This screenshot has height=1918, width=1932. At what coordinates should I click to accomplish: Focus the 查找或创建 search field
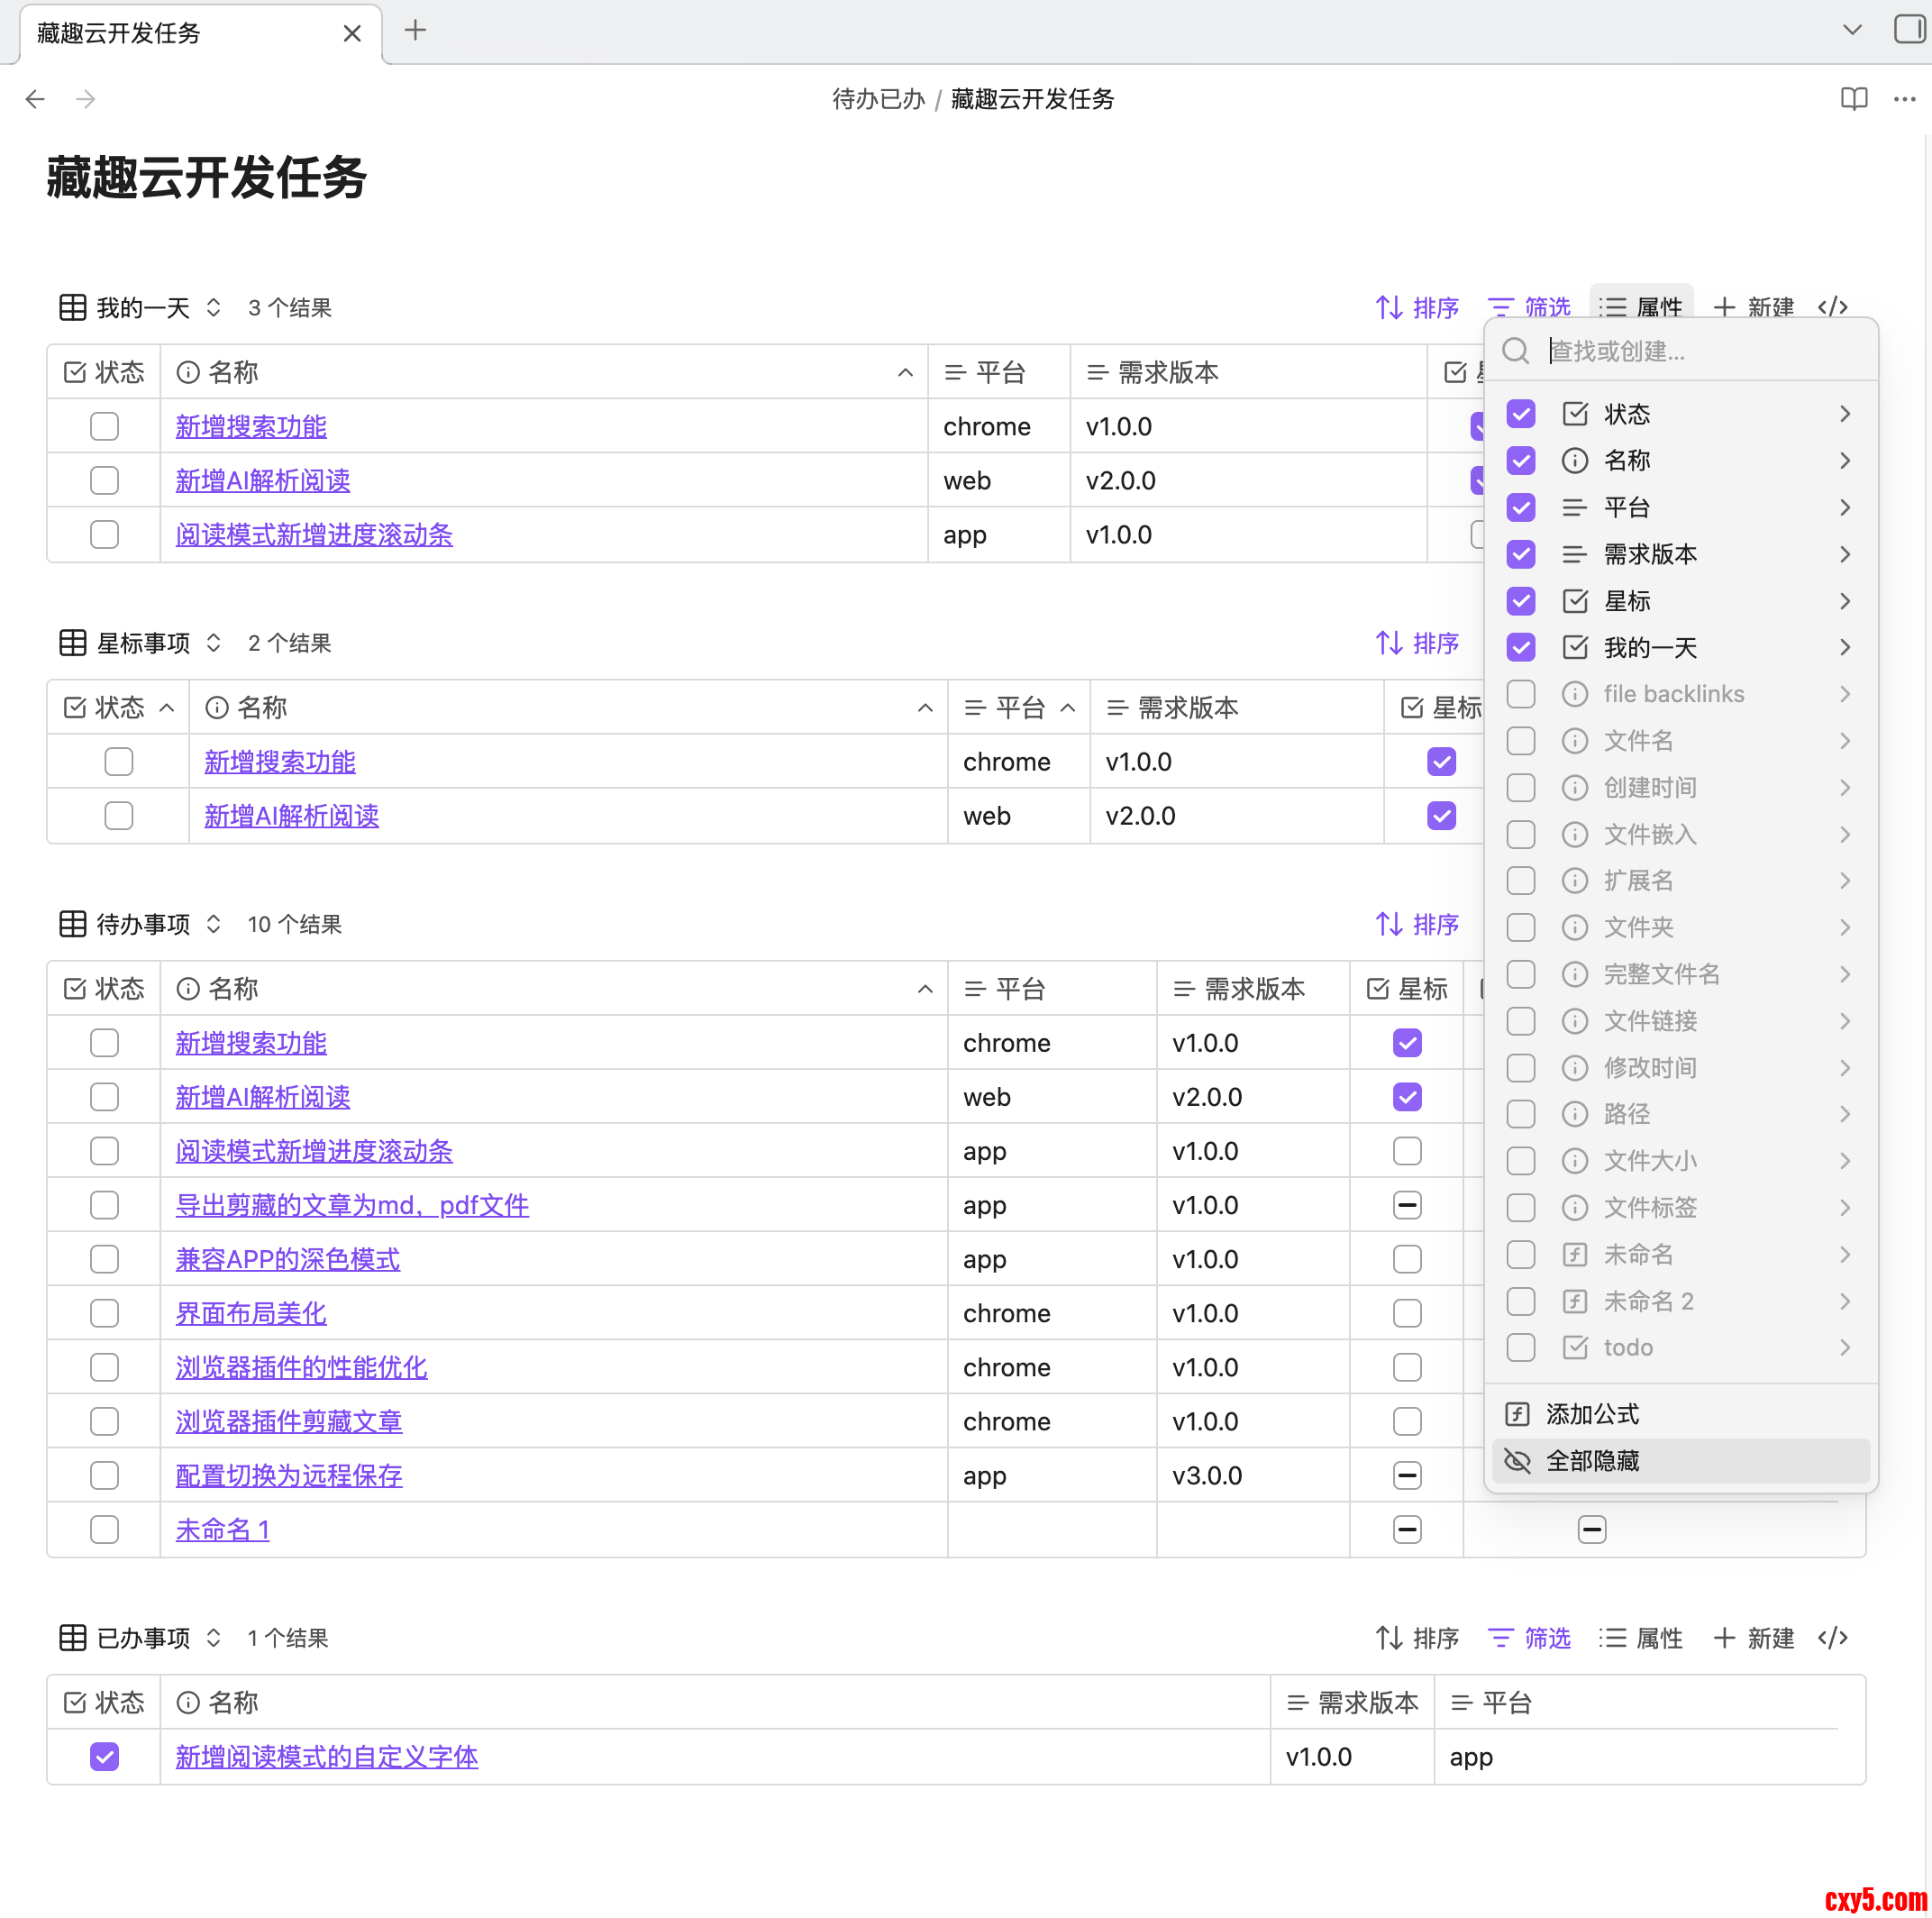pyautogui.click(x=1700, y=351)
